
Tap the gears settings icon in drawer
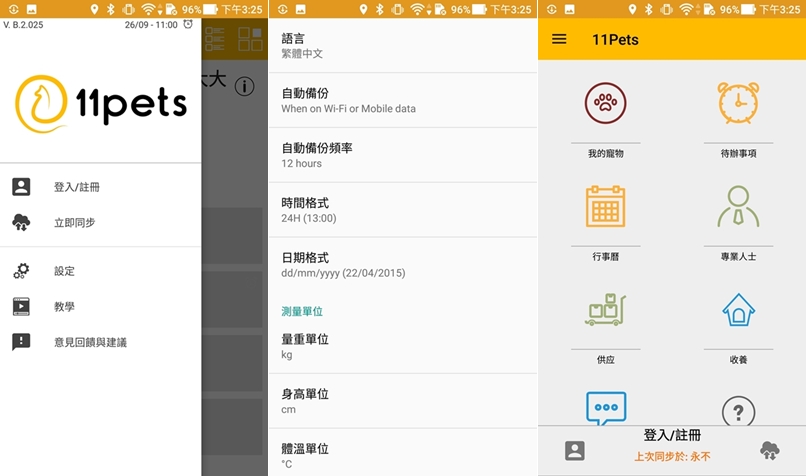(x=21, y=271)
